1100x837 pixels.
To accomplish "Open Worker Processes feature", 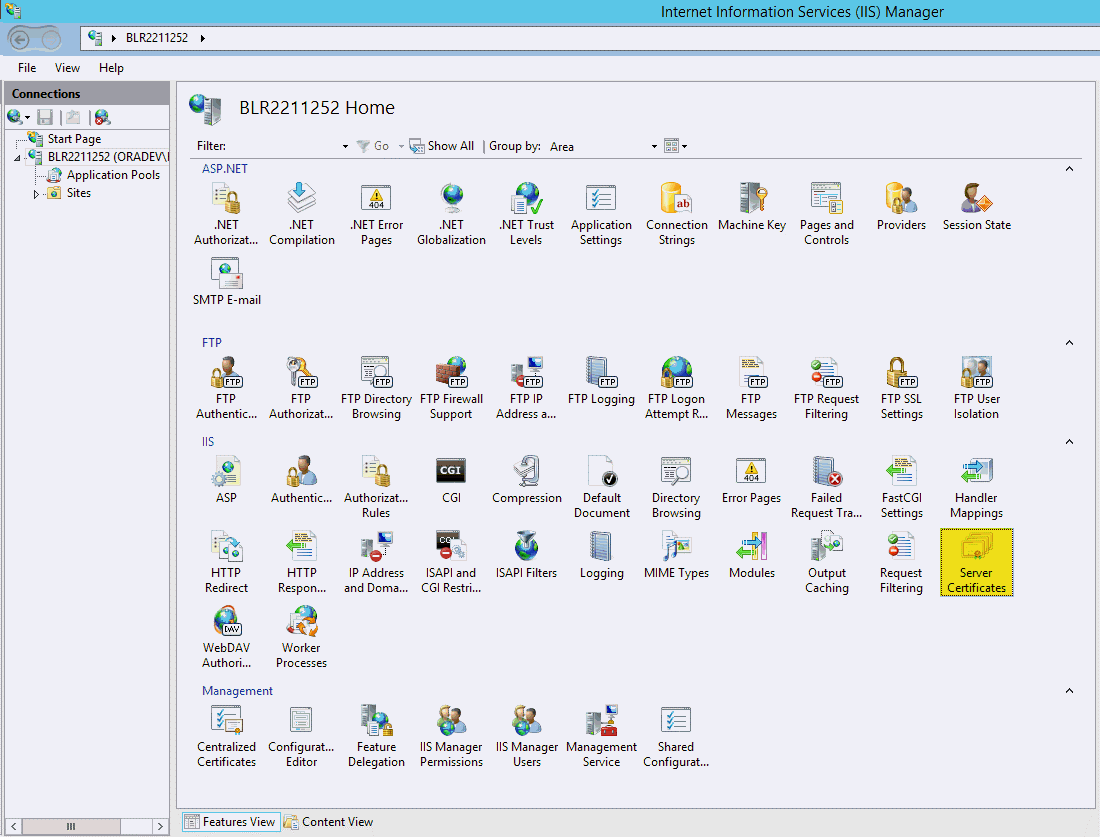I will point(302,637).
